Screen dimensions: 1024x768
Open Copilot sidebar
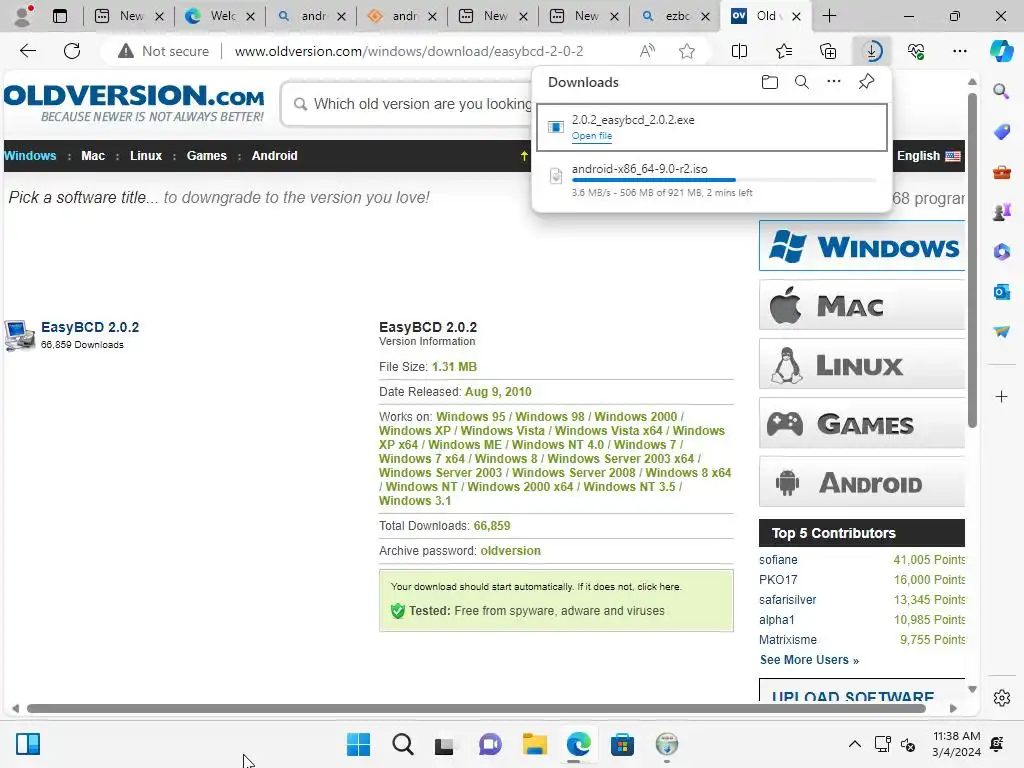point(1001,51)
